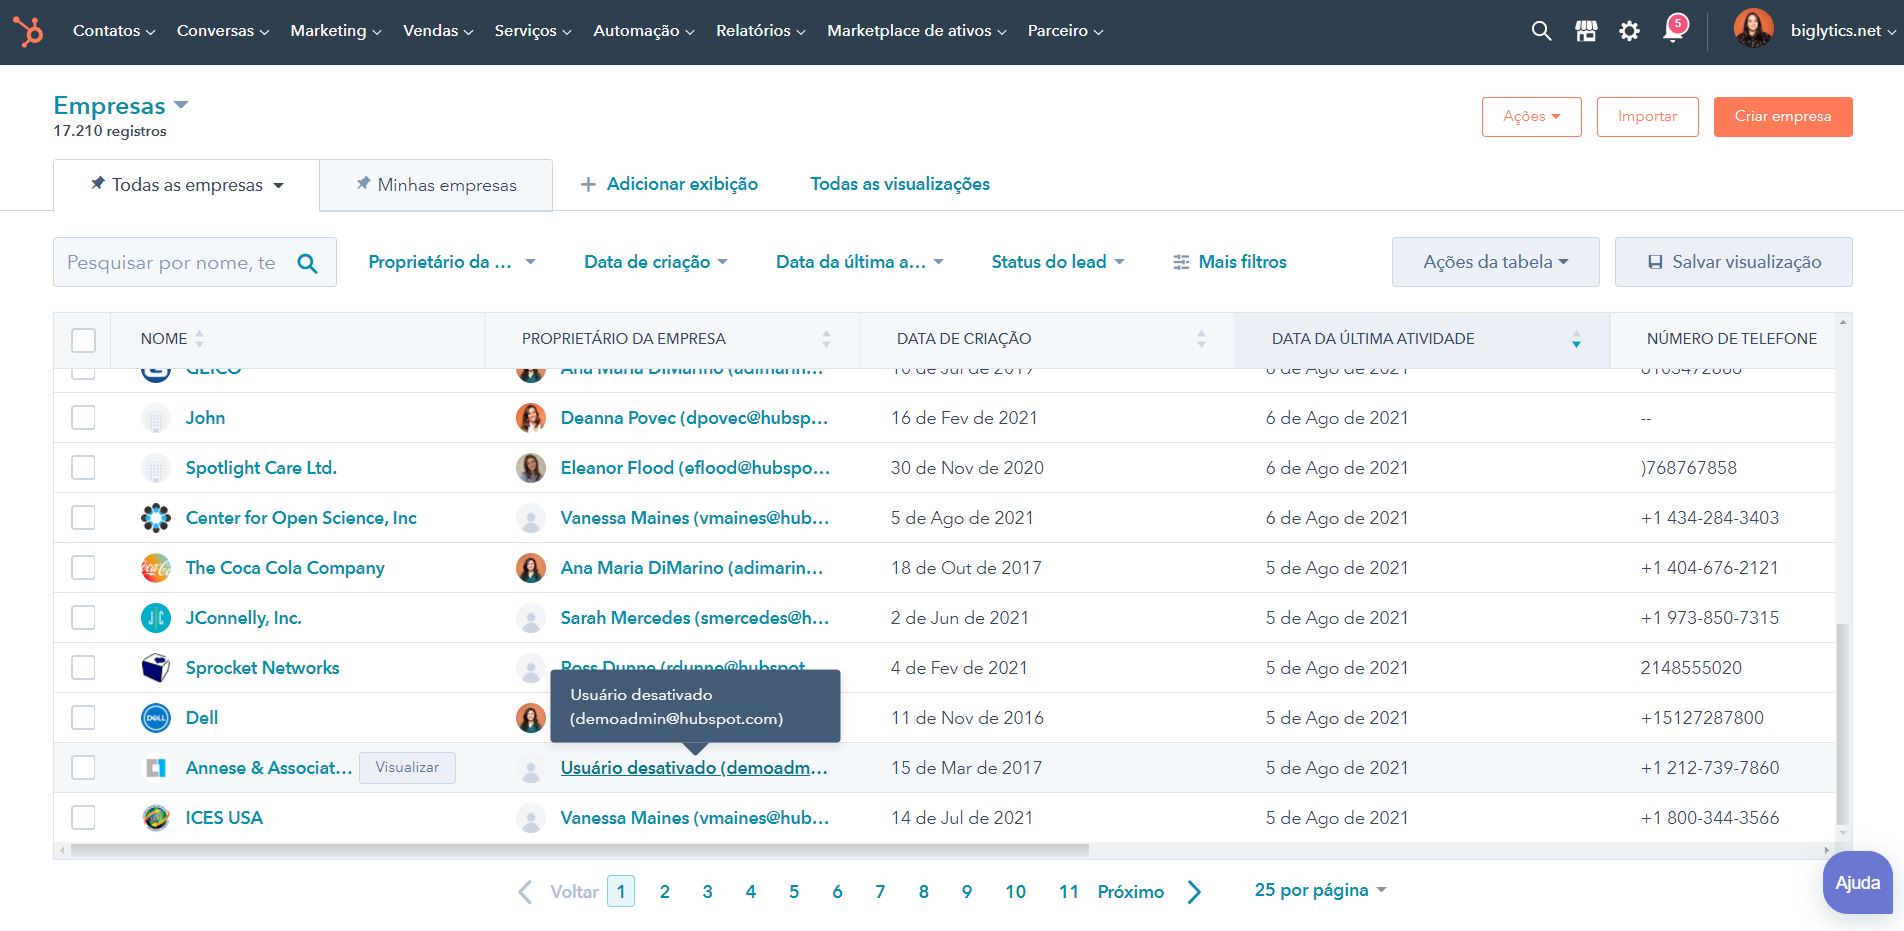Screen dimensions: 1904x931
Task: Open the Spotlight Care Ltd. company record
Action: tap(261, 467)
